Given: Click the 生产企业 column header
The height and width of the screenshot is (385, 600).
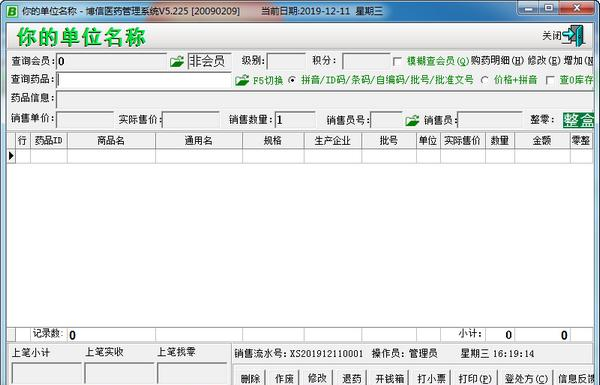Looking at the screenshot, I should [x=333, y=141].
